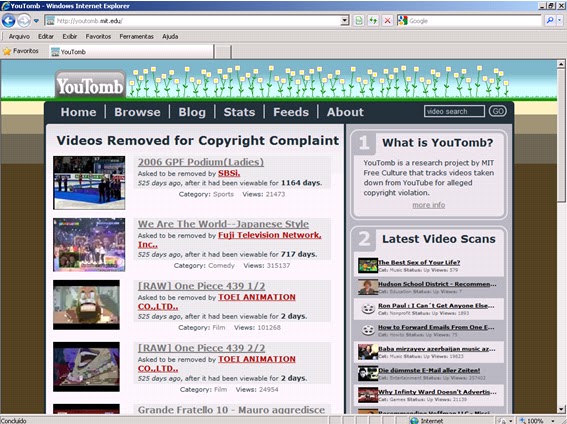The width and height of the screenshot is (567, 424).
Task: Open Hudson School District scan link
Action: 437,284
